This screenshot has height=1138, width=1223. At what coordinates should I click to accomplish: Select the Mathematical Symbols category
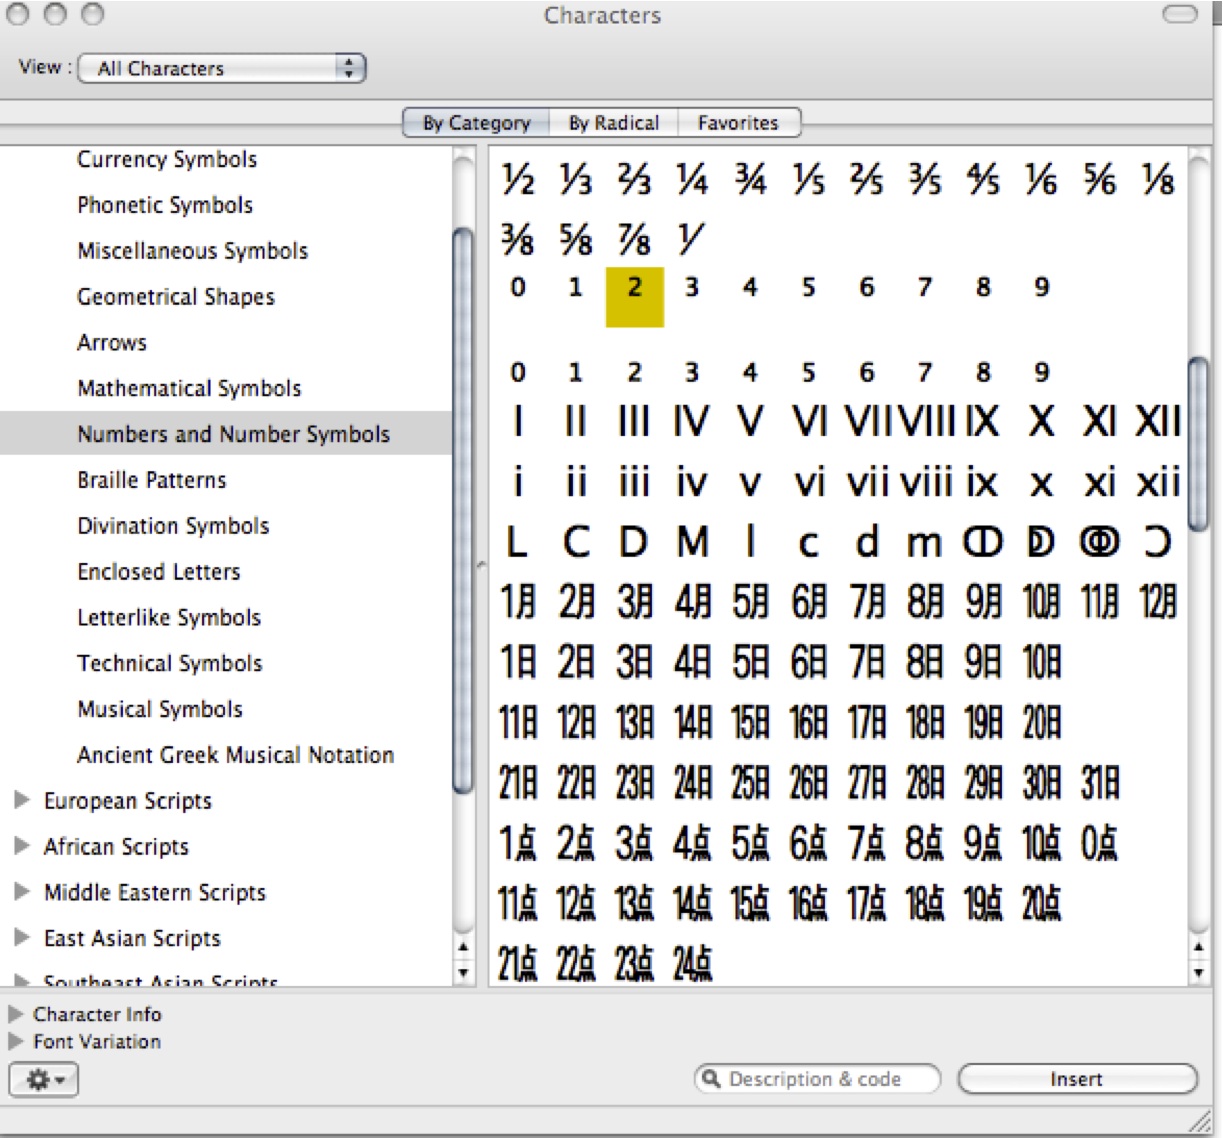189,388
